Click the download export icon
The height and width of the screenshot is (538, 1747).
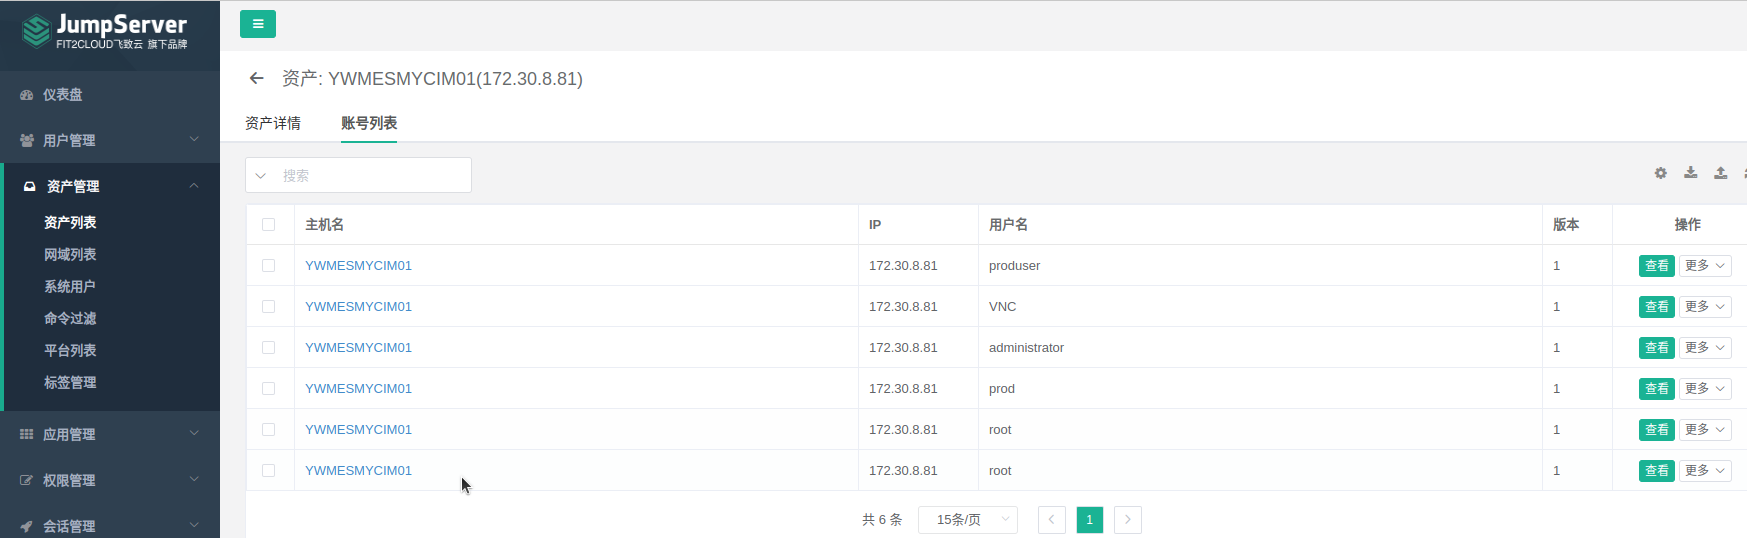tap(1690, 173)
